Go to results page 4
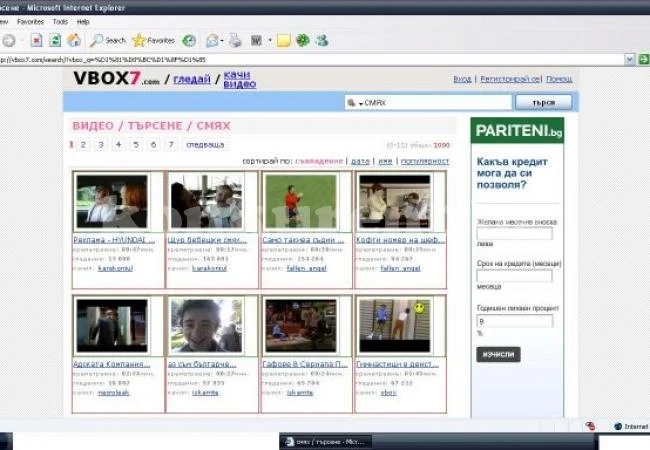 tap(119, 145)
